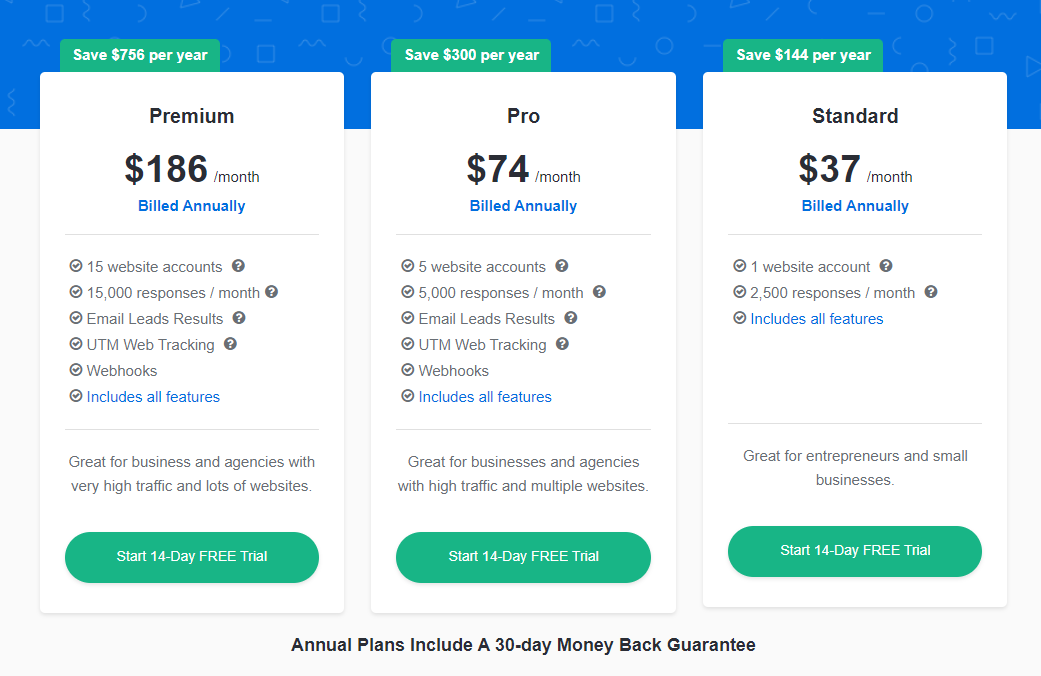This screenshot has width=1041, height=676.
Task: Click the checkmark icon next to Webhooks under Premium
Action: (74, 370)
